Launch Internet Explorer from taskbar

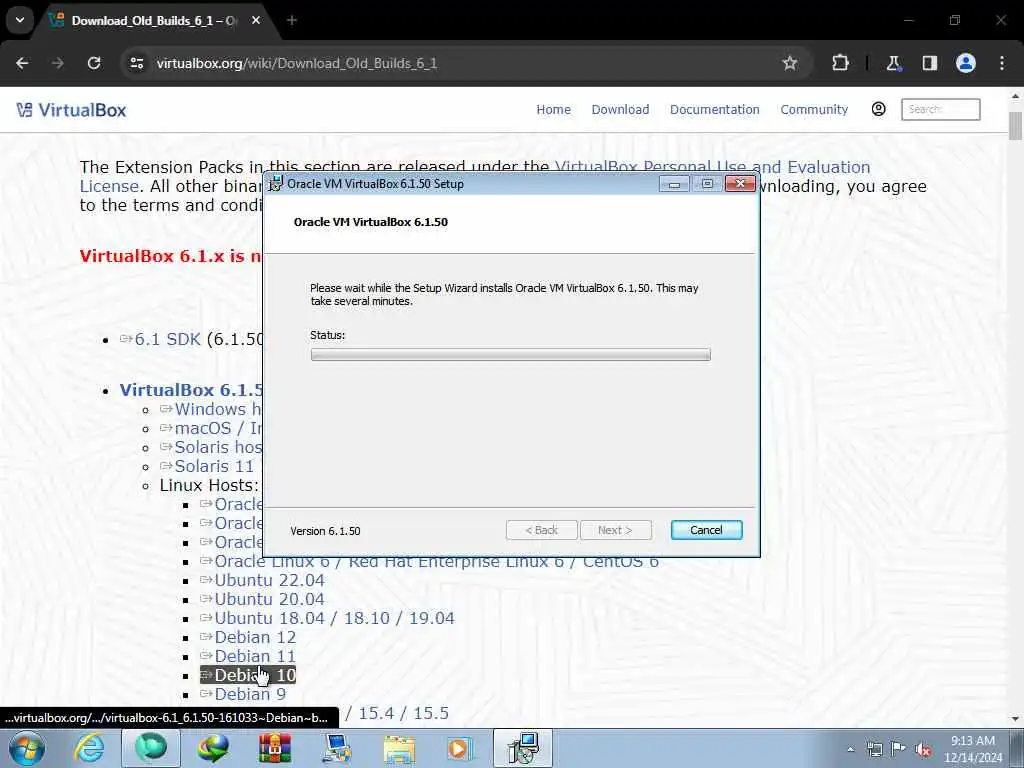point(90,748)
